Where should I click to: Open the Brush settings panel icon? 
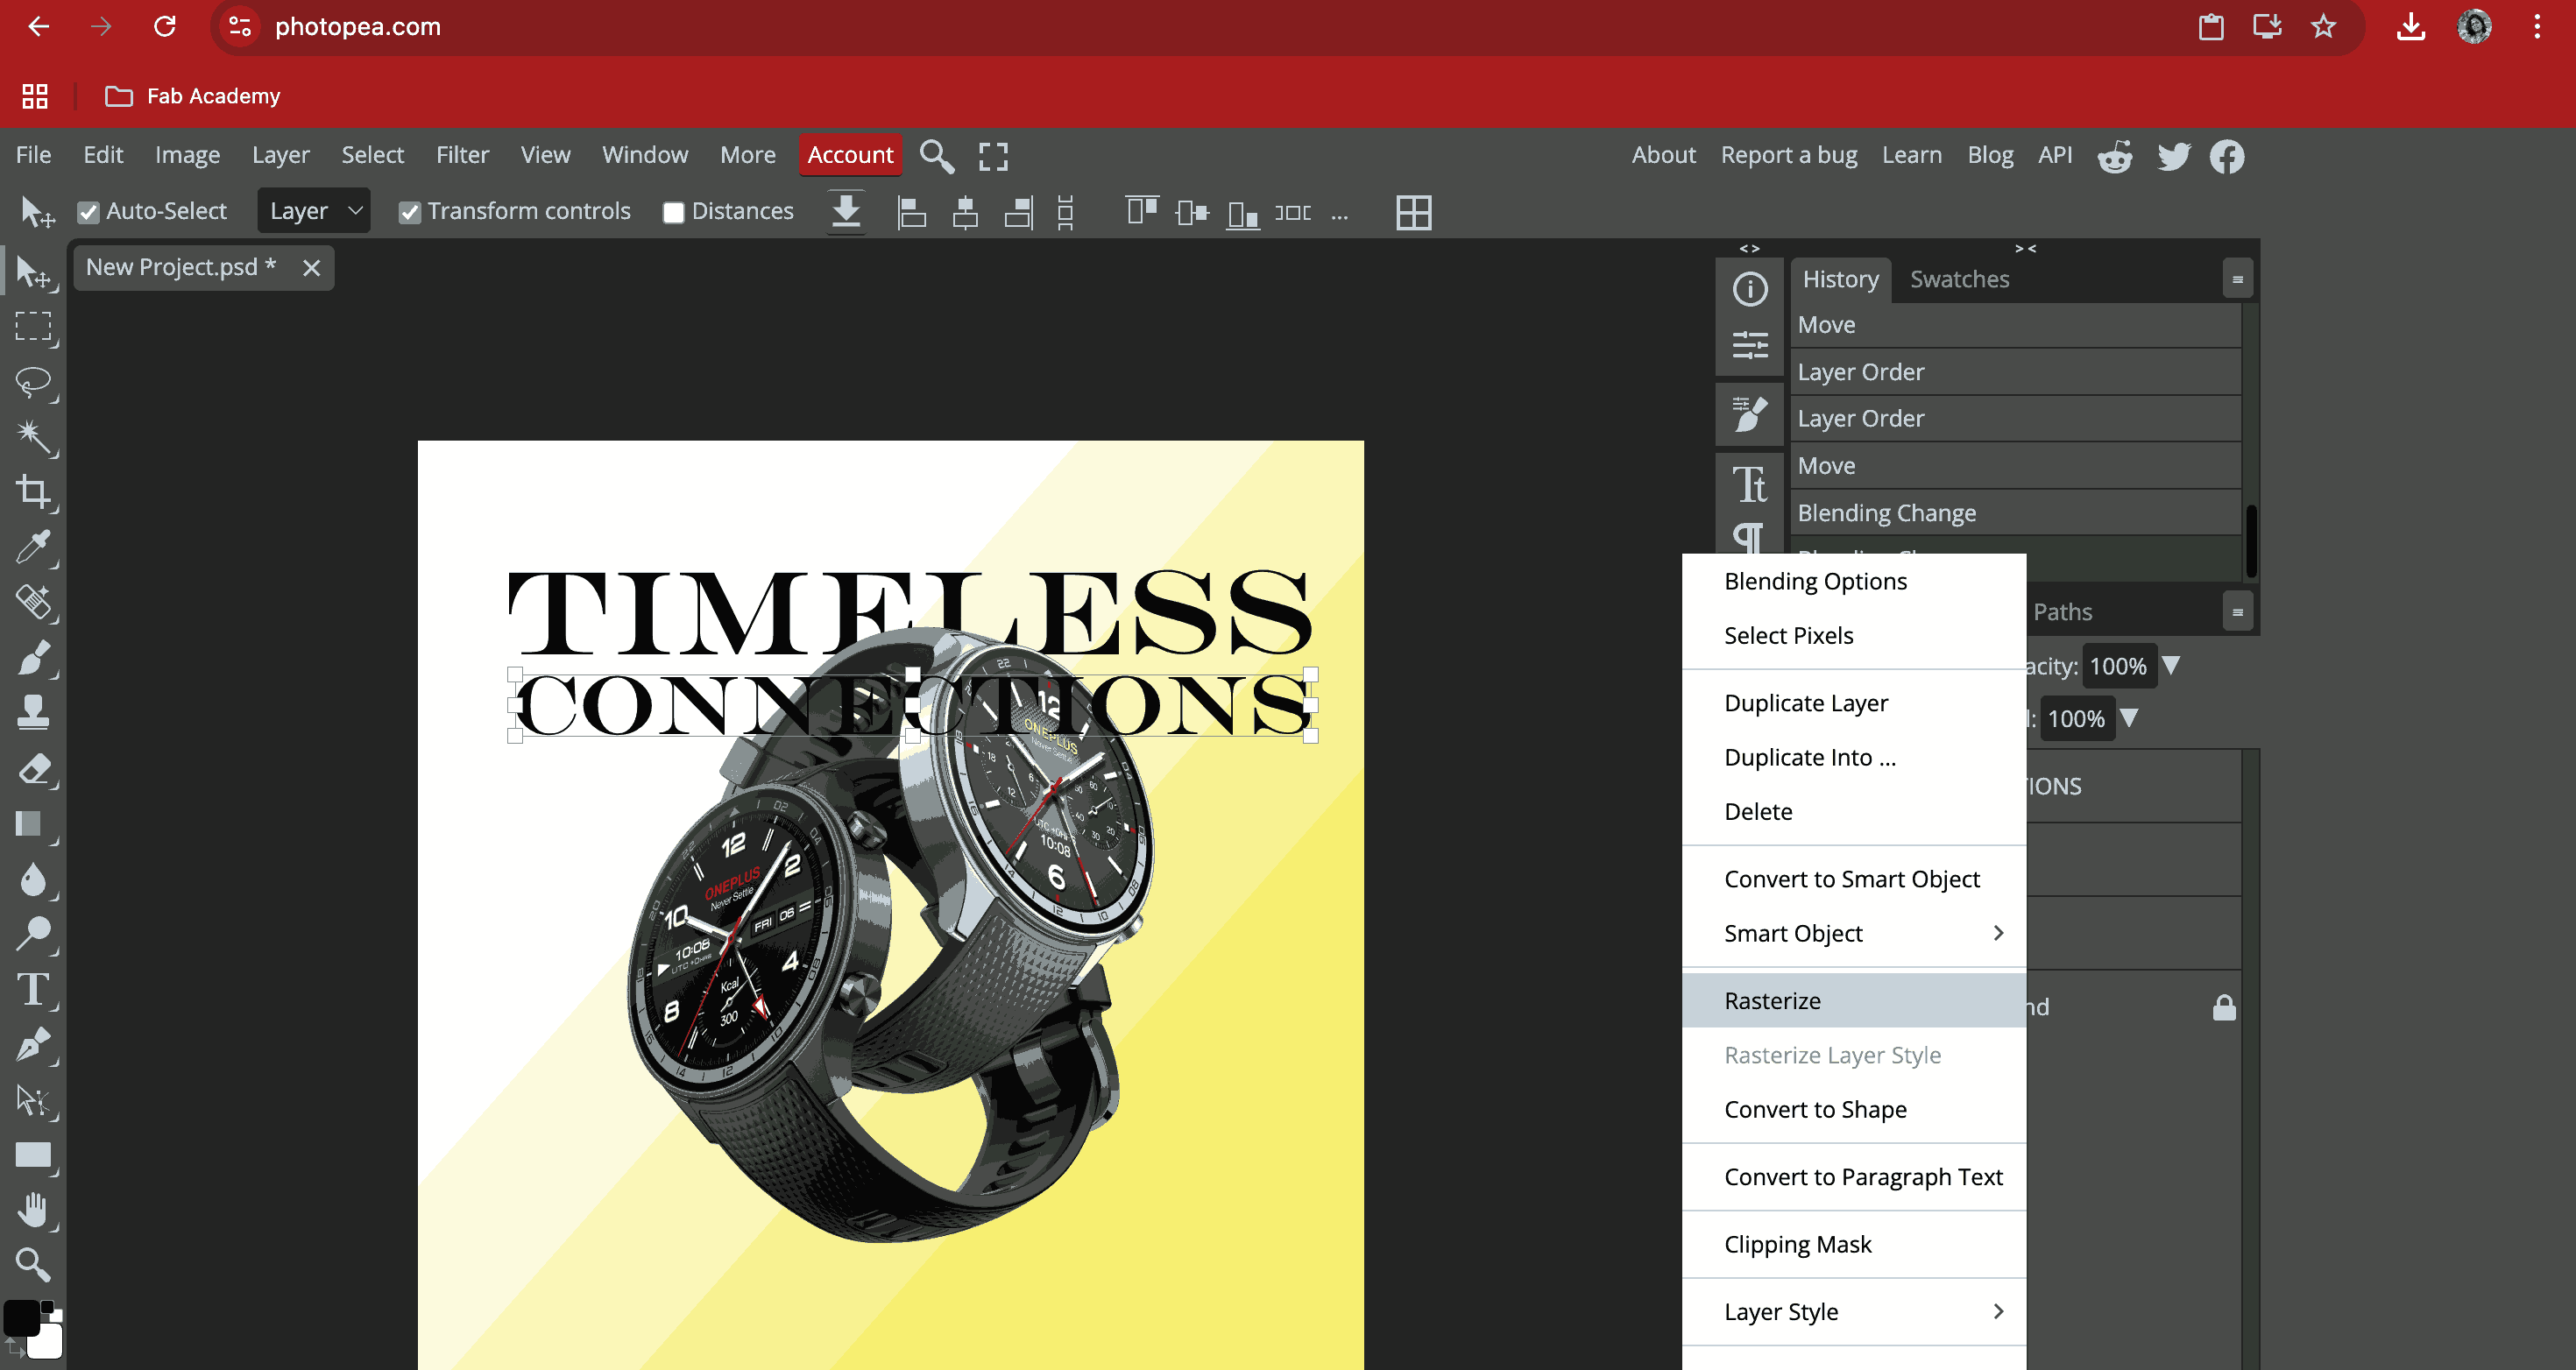click(1749, 413)
